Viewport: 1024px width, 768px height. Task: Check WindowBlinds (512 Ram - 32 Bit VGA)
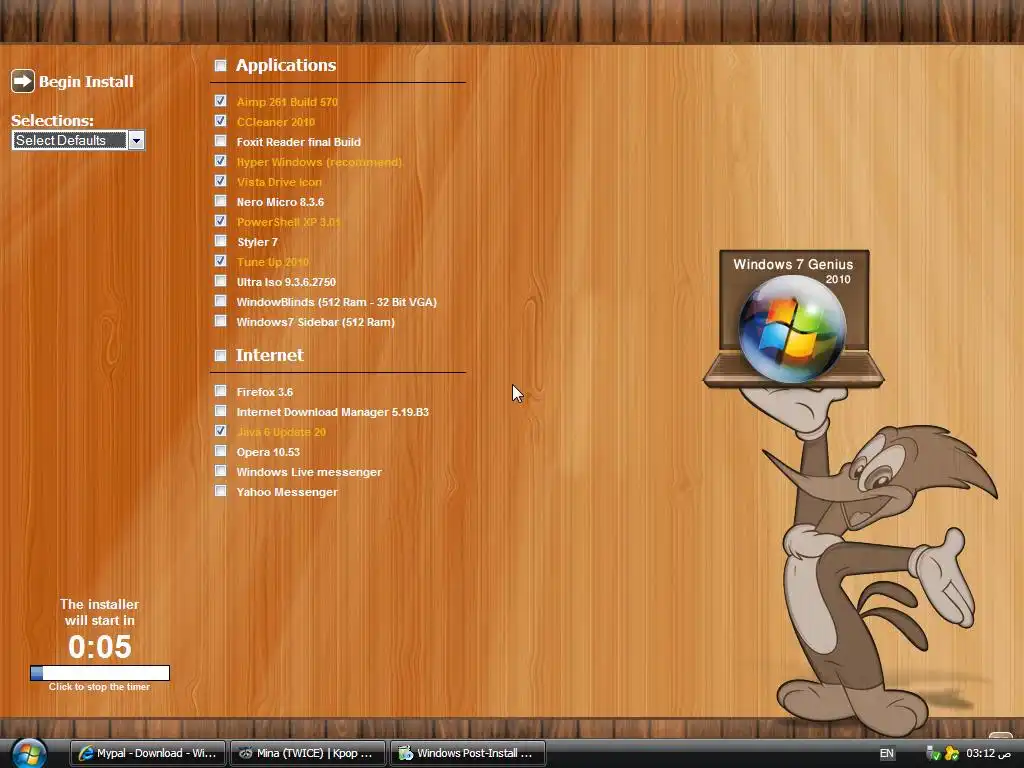point(221,301)
